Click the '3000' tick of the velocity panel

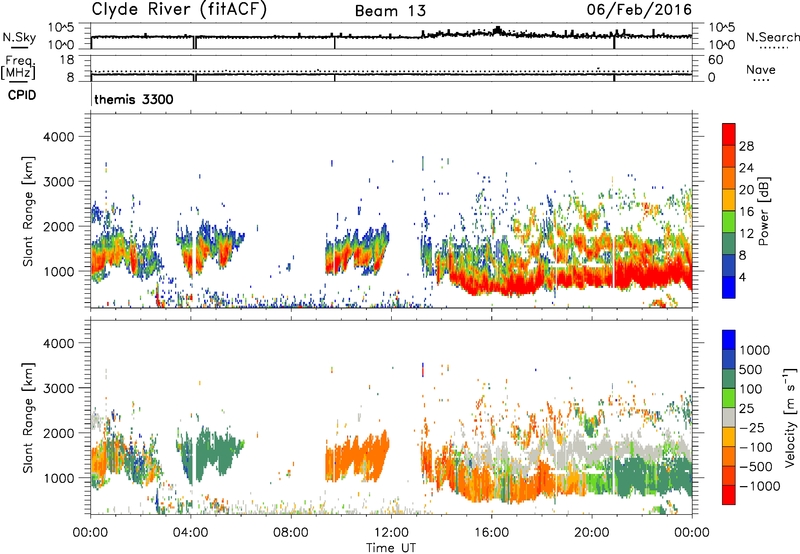(59, 388)
